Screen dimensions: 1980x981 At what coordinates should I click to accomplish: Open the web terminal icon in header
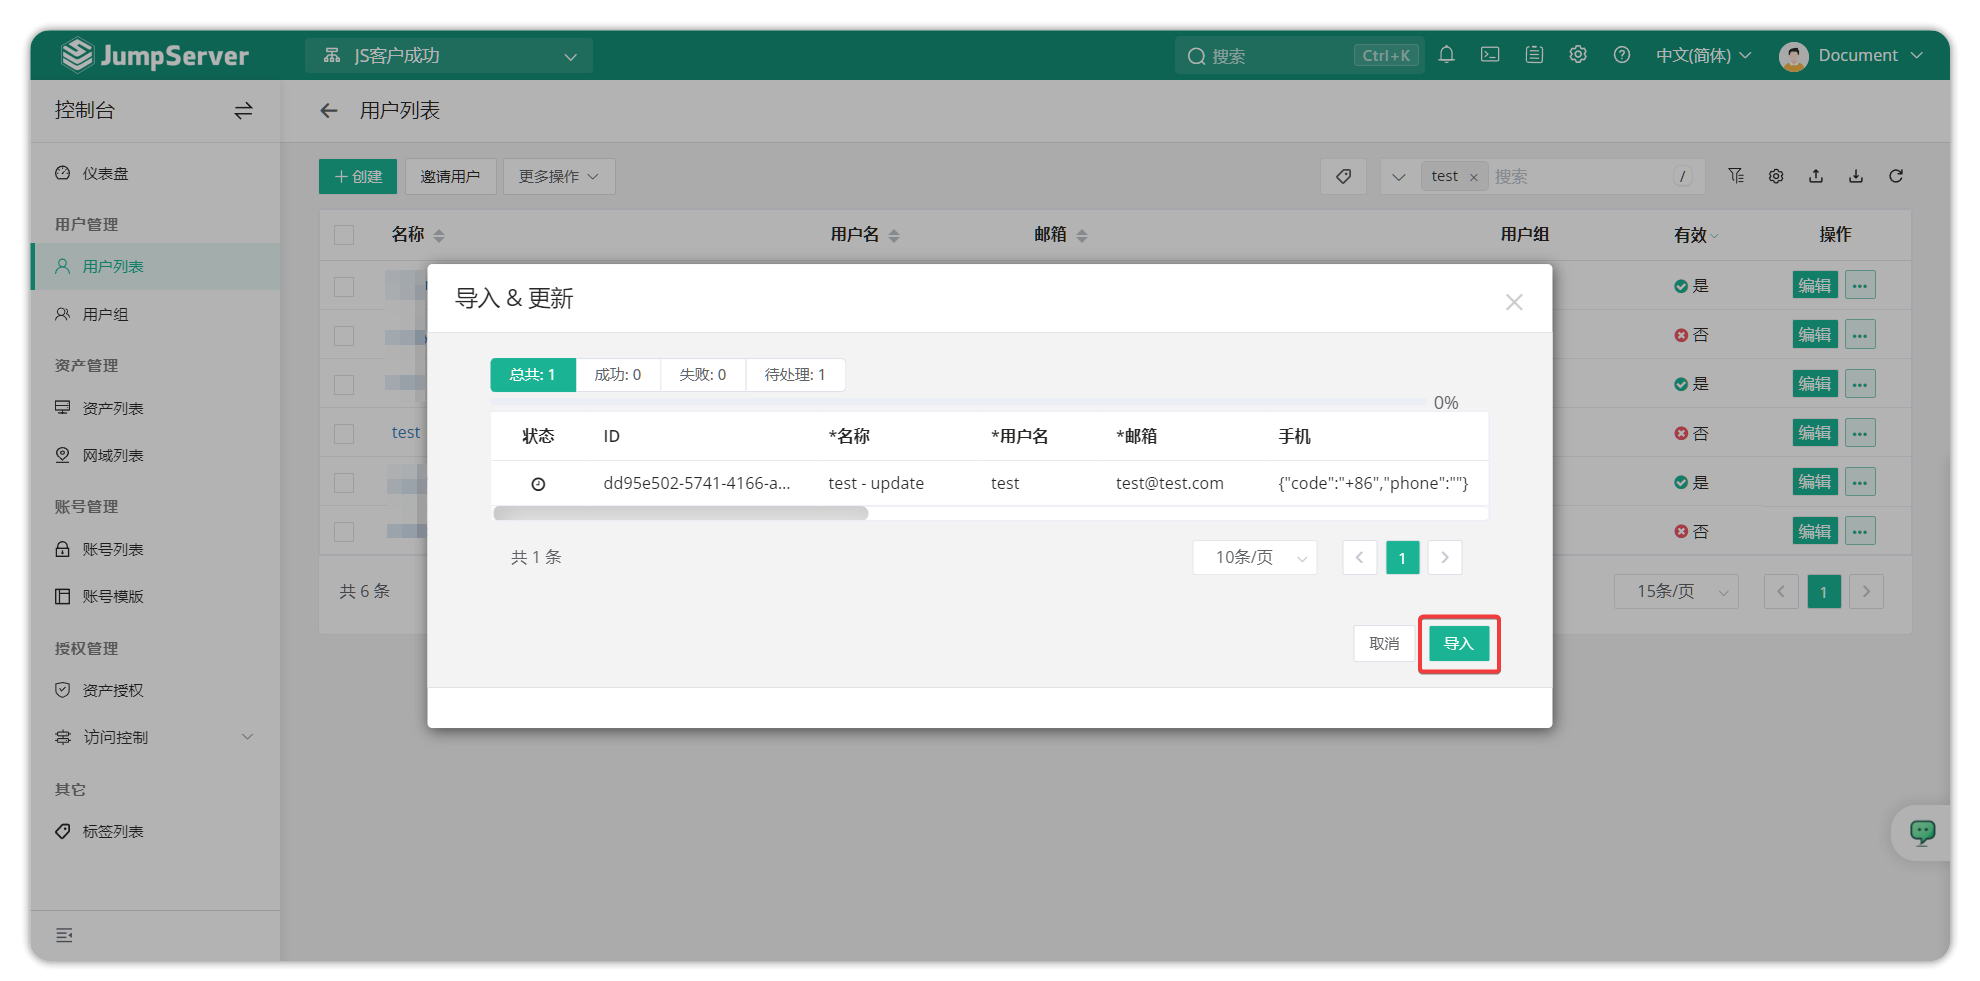click(1490, 55)
